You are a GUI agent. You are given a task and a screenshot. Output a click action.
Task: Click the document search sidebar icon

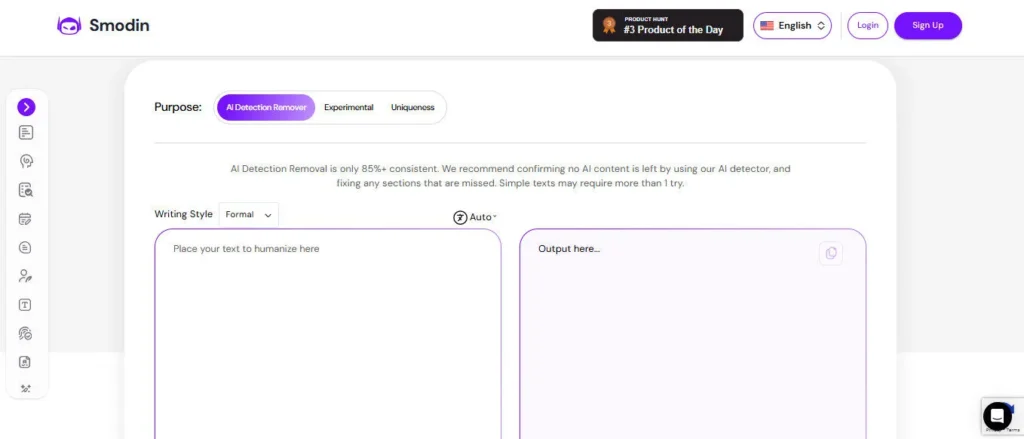coord(26,190)
